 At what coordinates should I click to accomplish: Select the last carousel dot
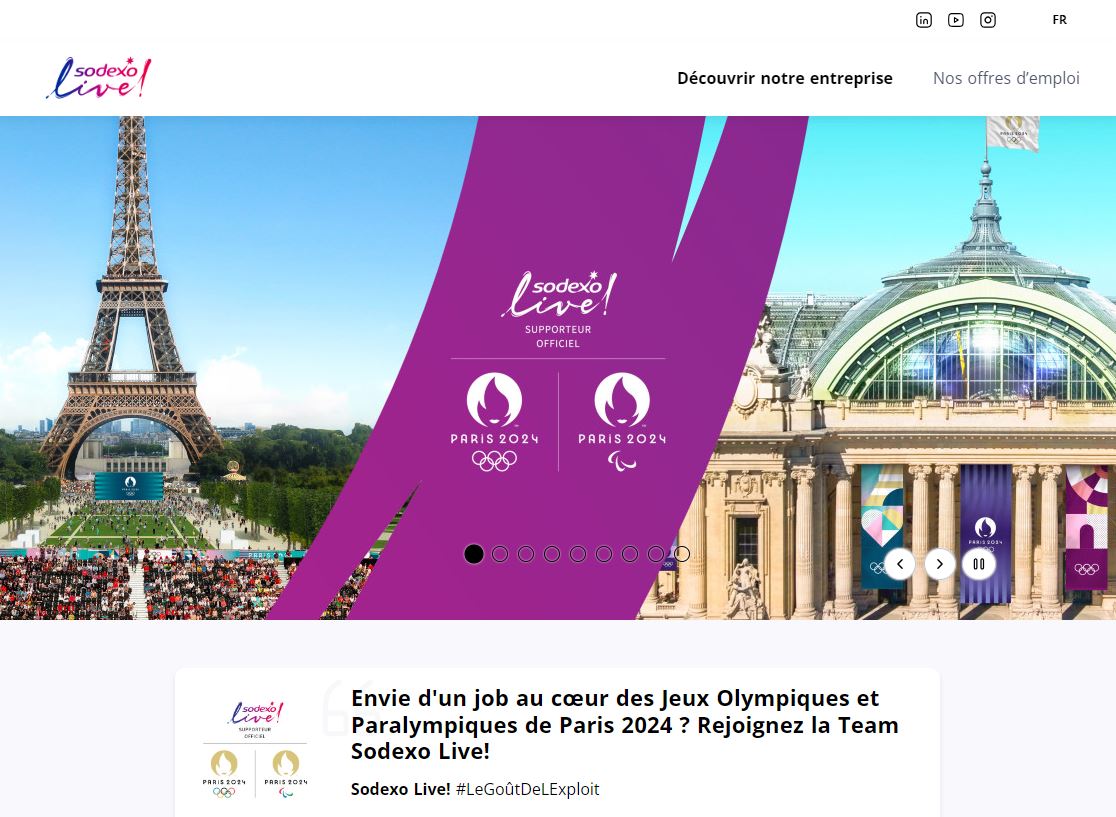pos(682,554)
